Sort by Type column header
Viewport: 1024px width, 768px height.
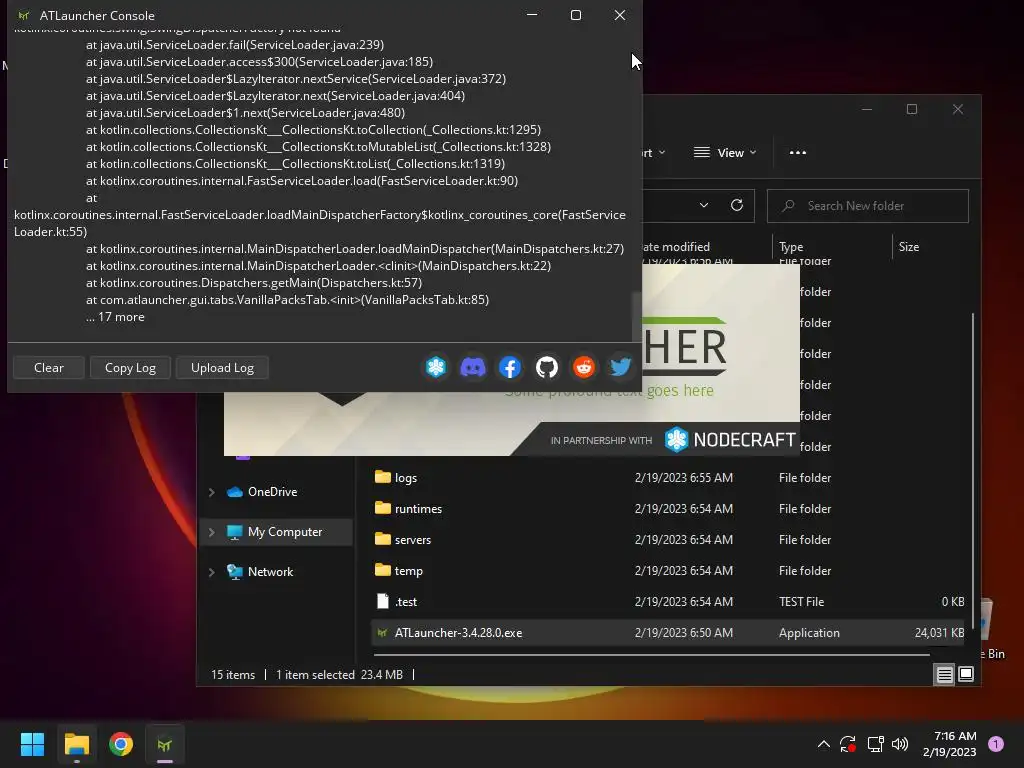coord(832,247)
